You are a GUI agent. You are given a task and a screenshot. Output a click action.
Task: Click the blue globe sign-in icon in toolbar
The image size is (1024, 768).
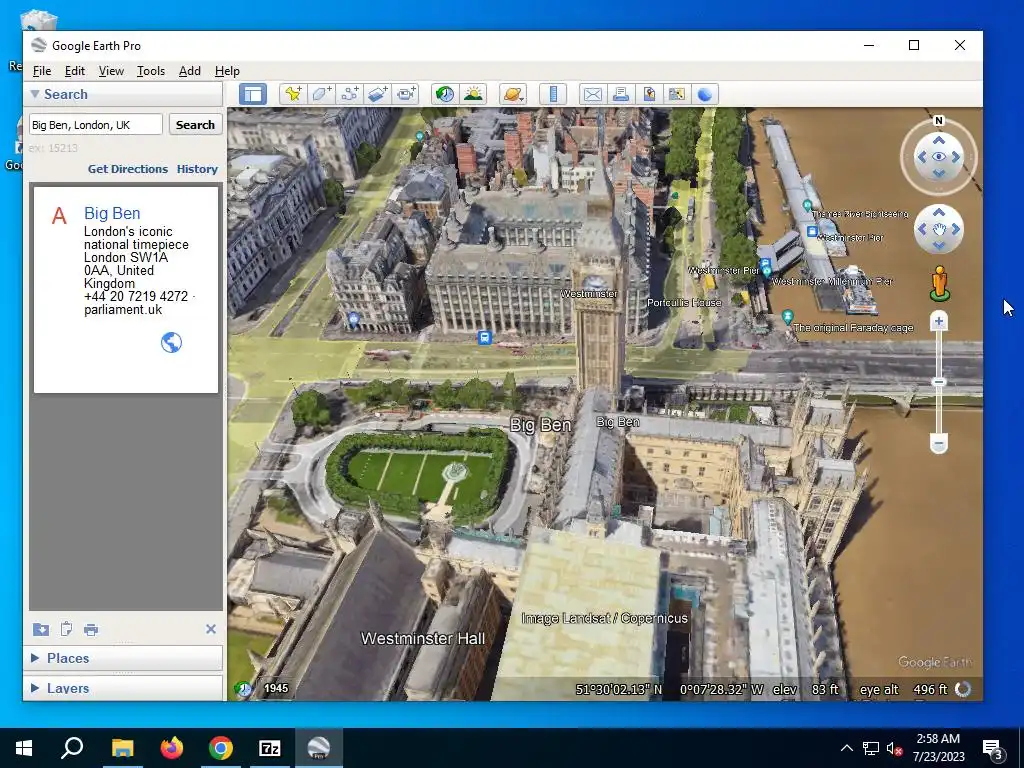point(705,94)
